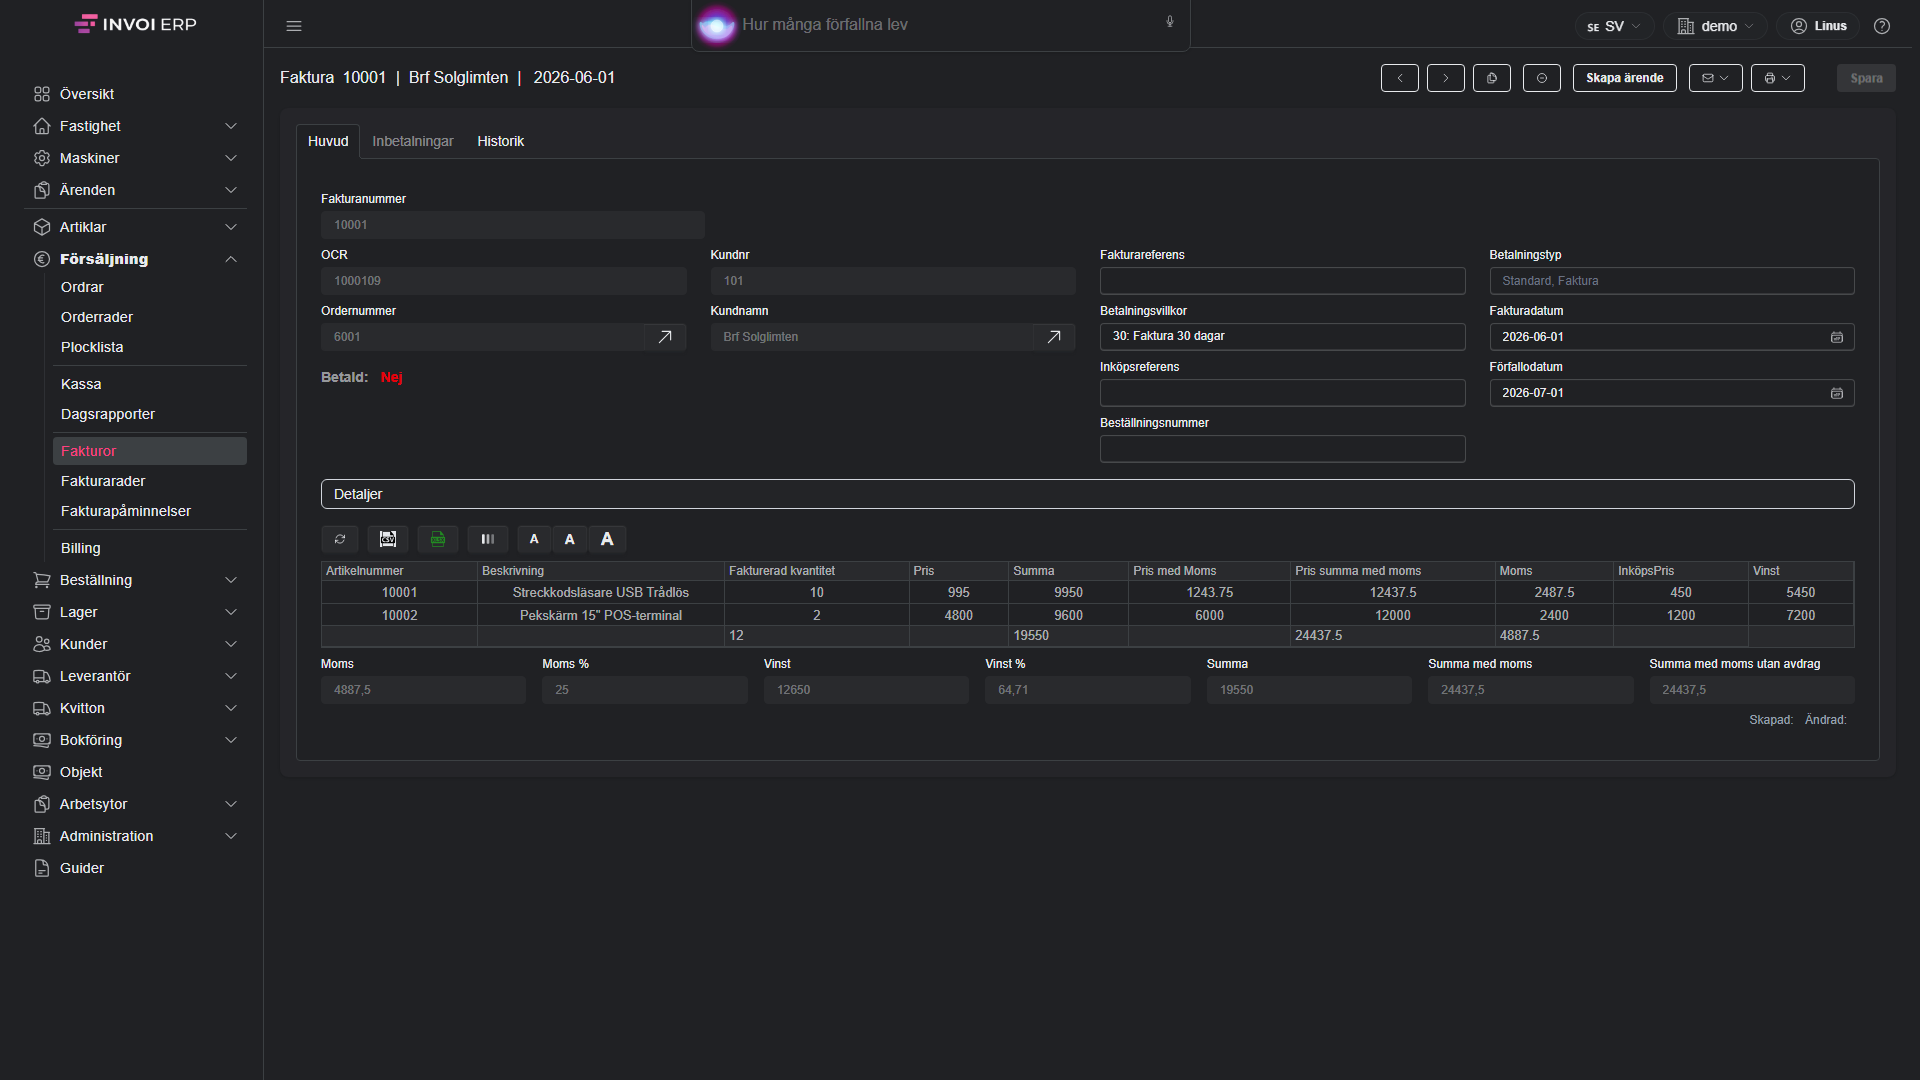The height and width of the screenshot is (1080, 1920).
Task: Open the column chooser icon
Action: 488,539
